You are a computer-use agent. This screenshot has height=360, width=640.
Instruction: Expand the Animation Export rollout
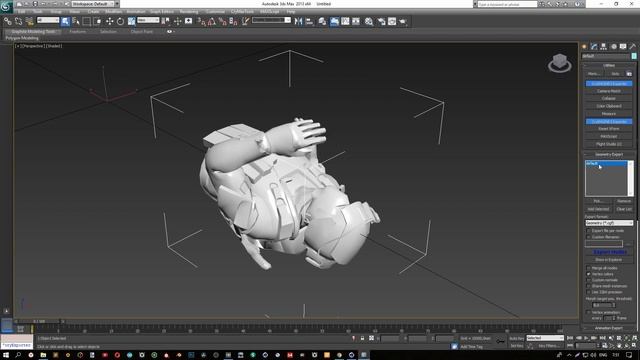pyautogui.click(x=609, y=328)
